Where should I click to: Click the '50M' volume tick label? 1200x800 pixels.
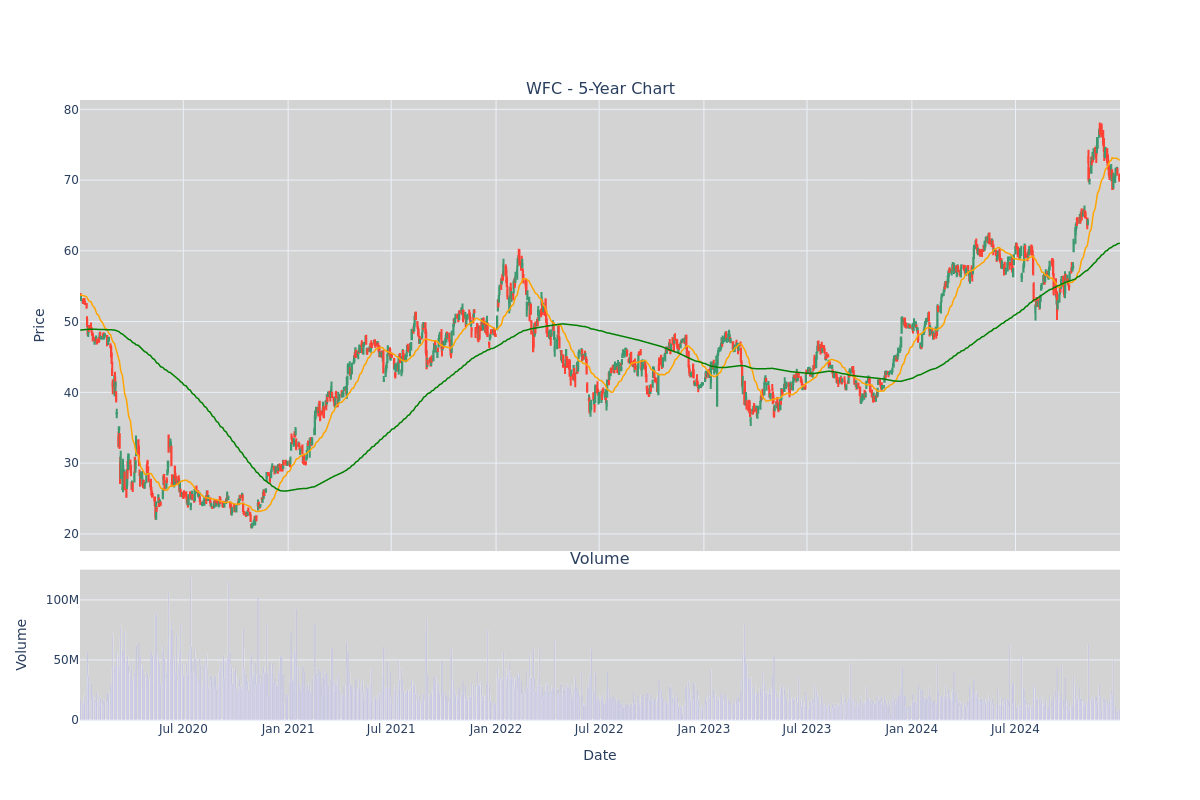pyautogui.click(x=65, y=660)
